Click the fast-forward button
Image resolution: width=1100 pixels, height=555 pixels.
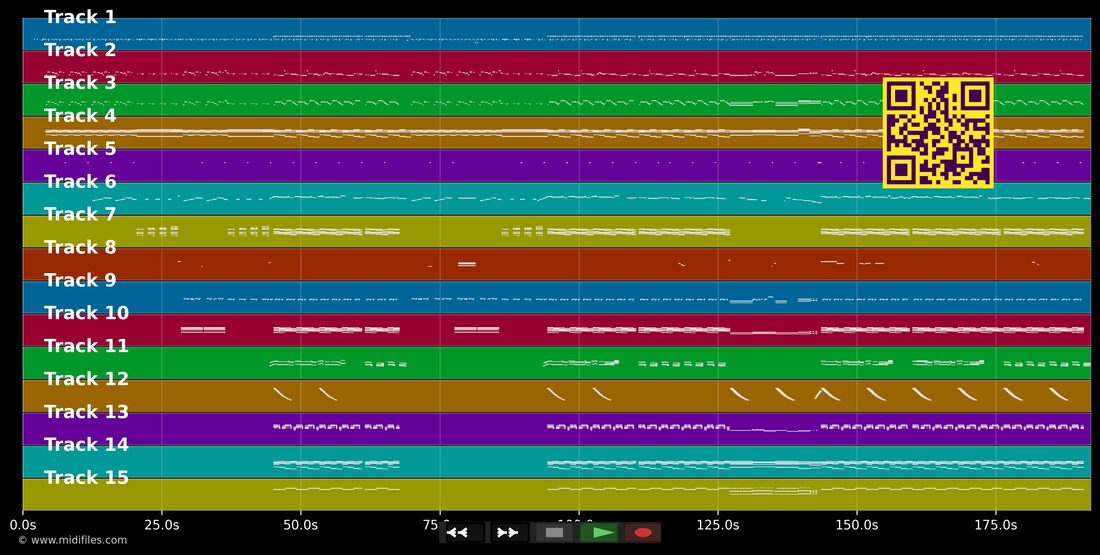[509, 533]
